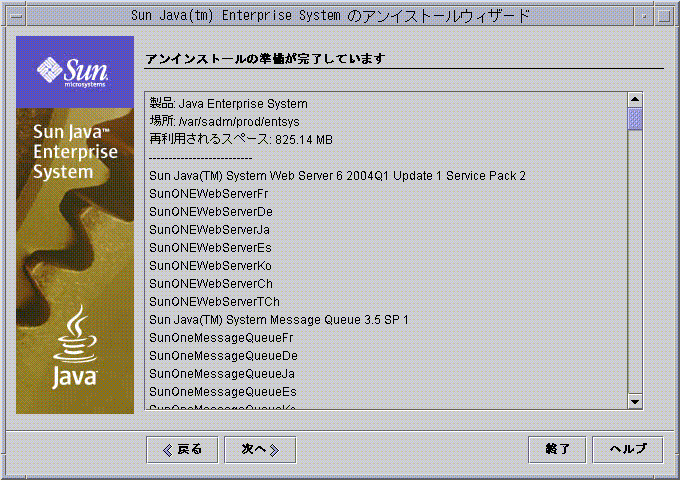Select the SunONEWebServerTCh entry
This screenshot has width=680, height=480.
coord(214,302)
